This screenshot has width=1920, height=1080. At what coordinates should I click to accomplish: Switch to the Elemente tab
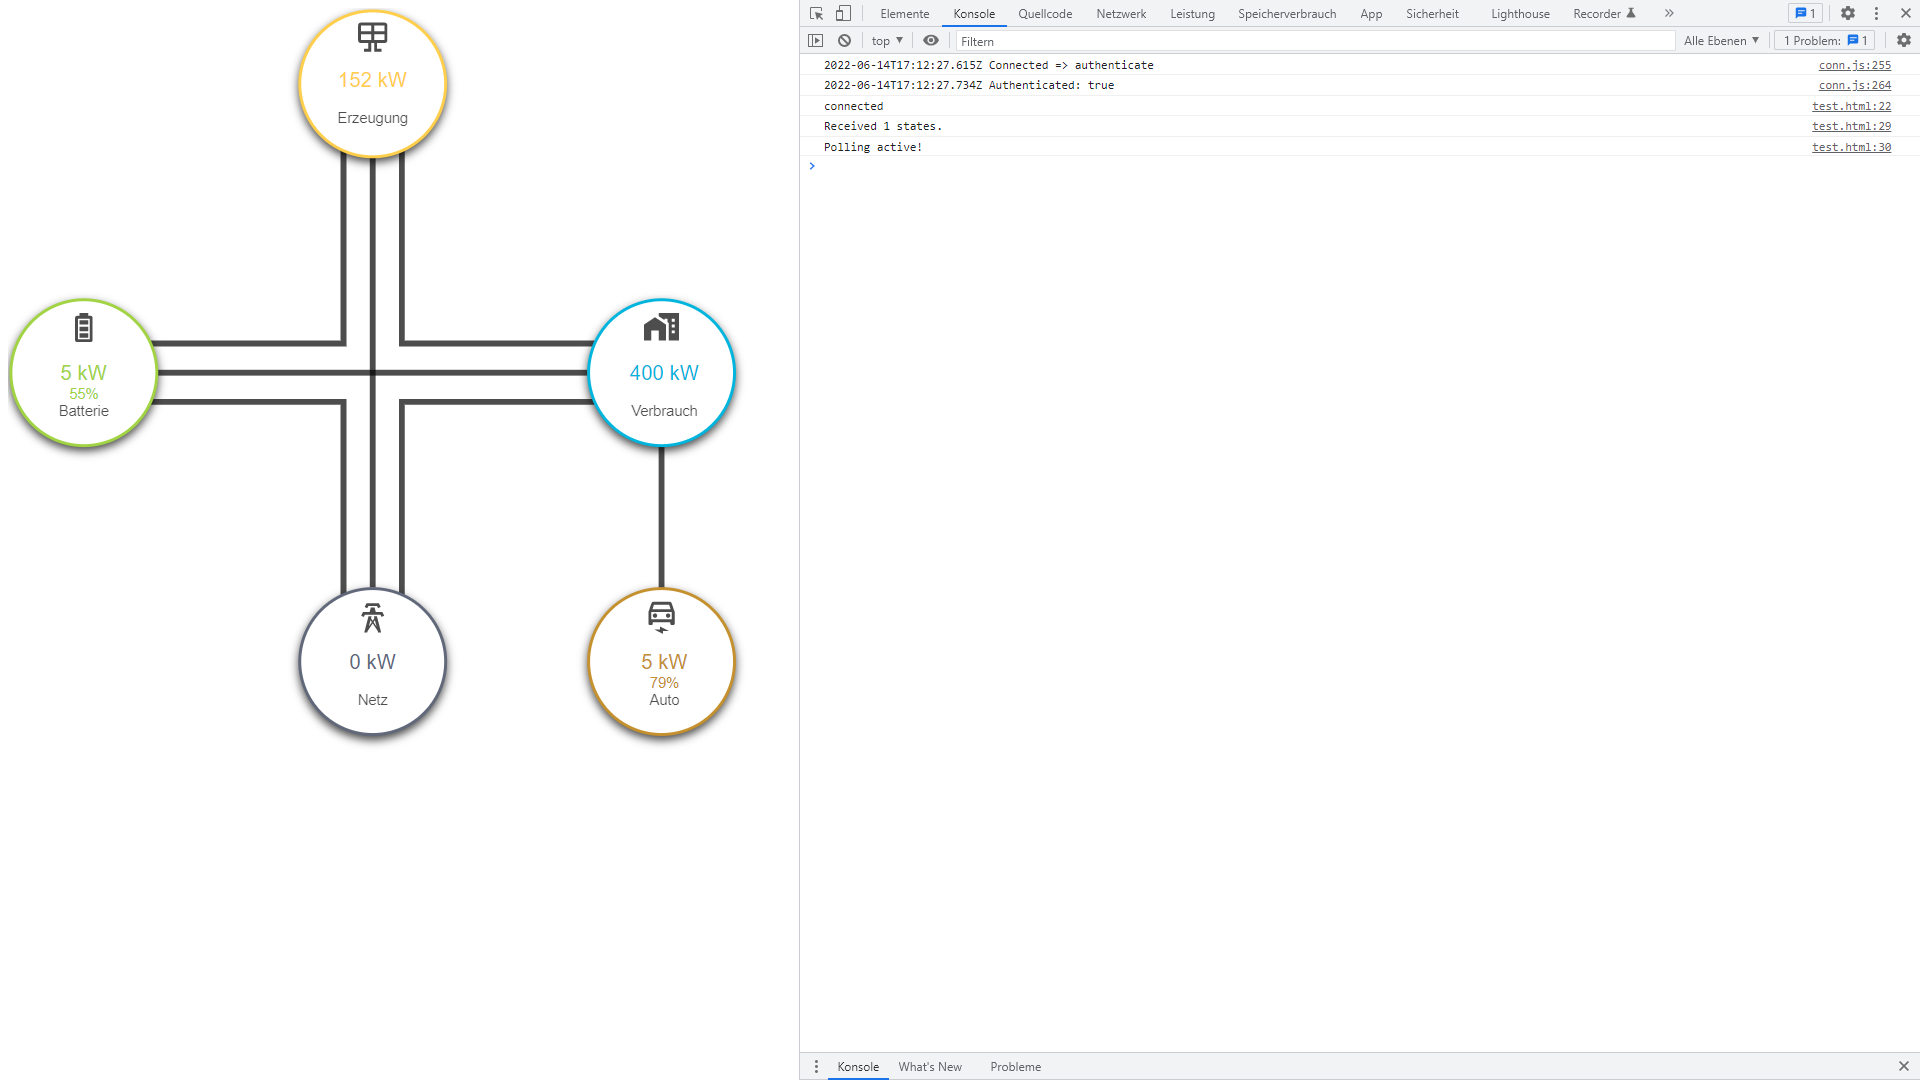(905, 14)
